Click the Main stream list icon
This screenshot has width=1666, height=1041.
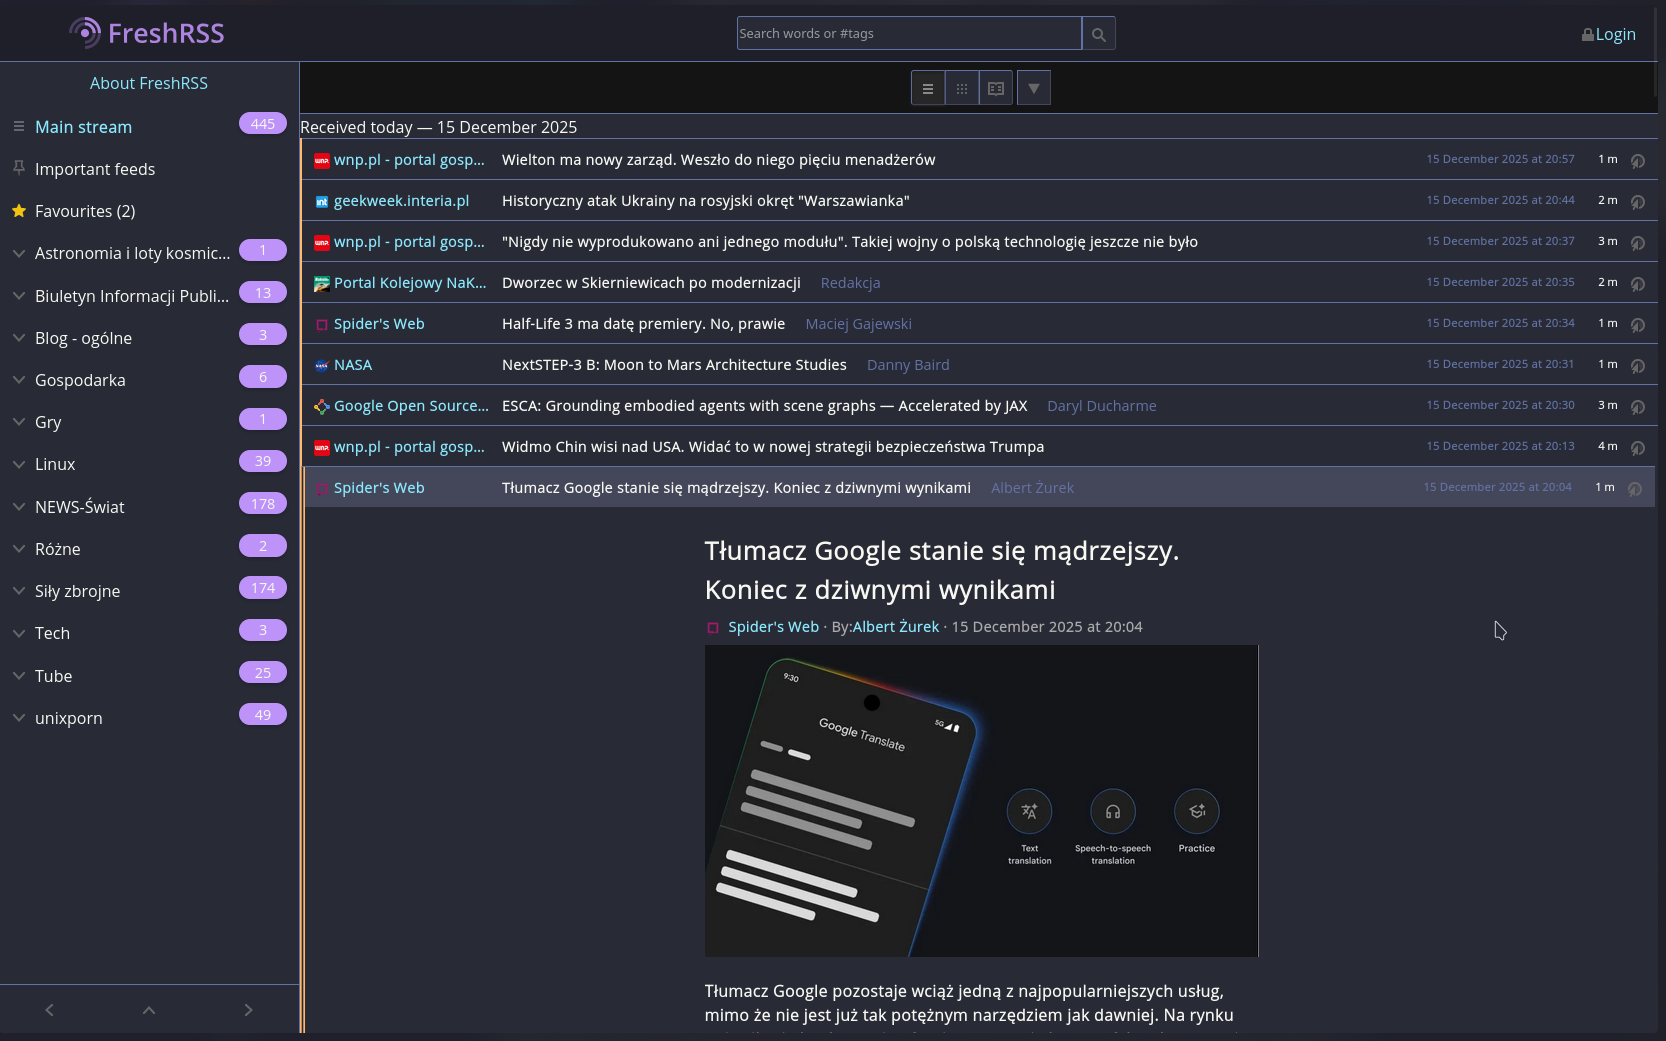coord(18,126)
